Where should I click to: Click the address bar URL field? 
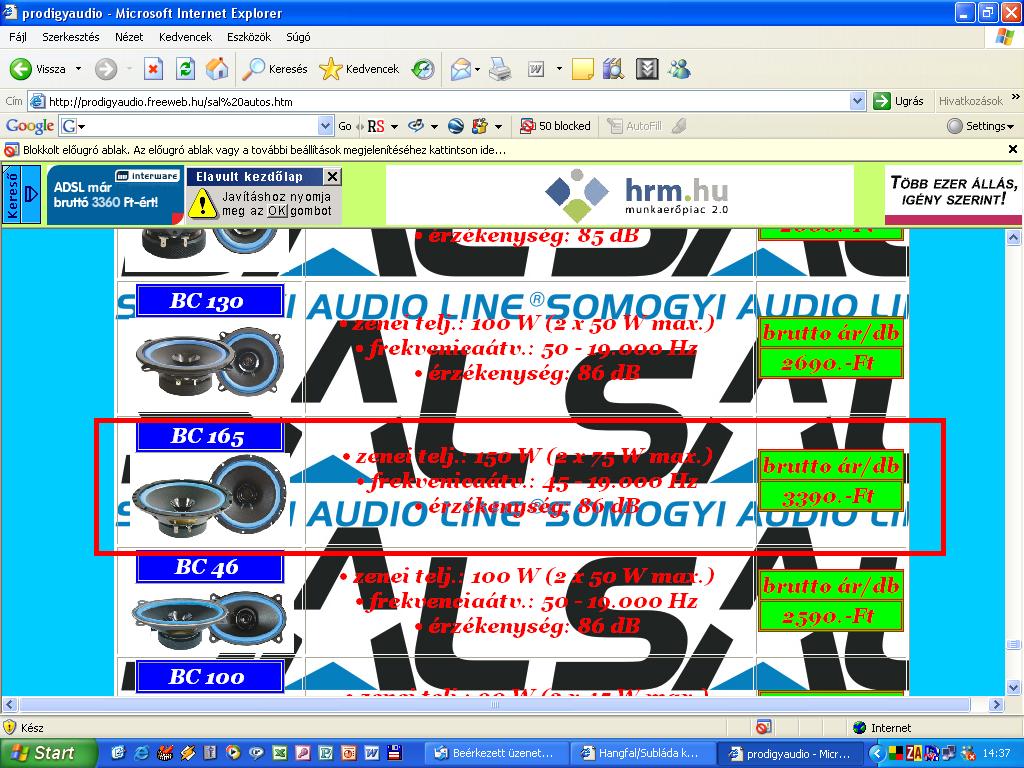pyautogui.click(x=447, y=101)
